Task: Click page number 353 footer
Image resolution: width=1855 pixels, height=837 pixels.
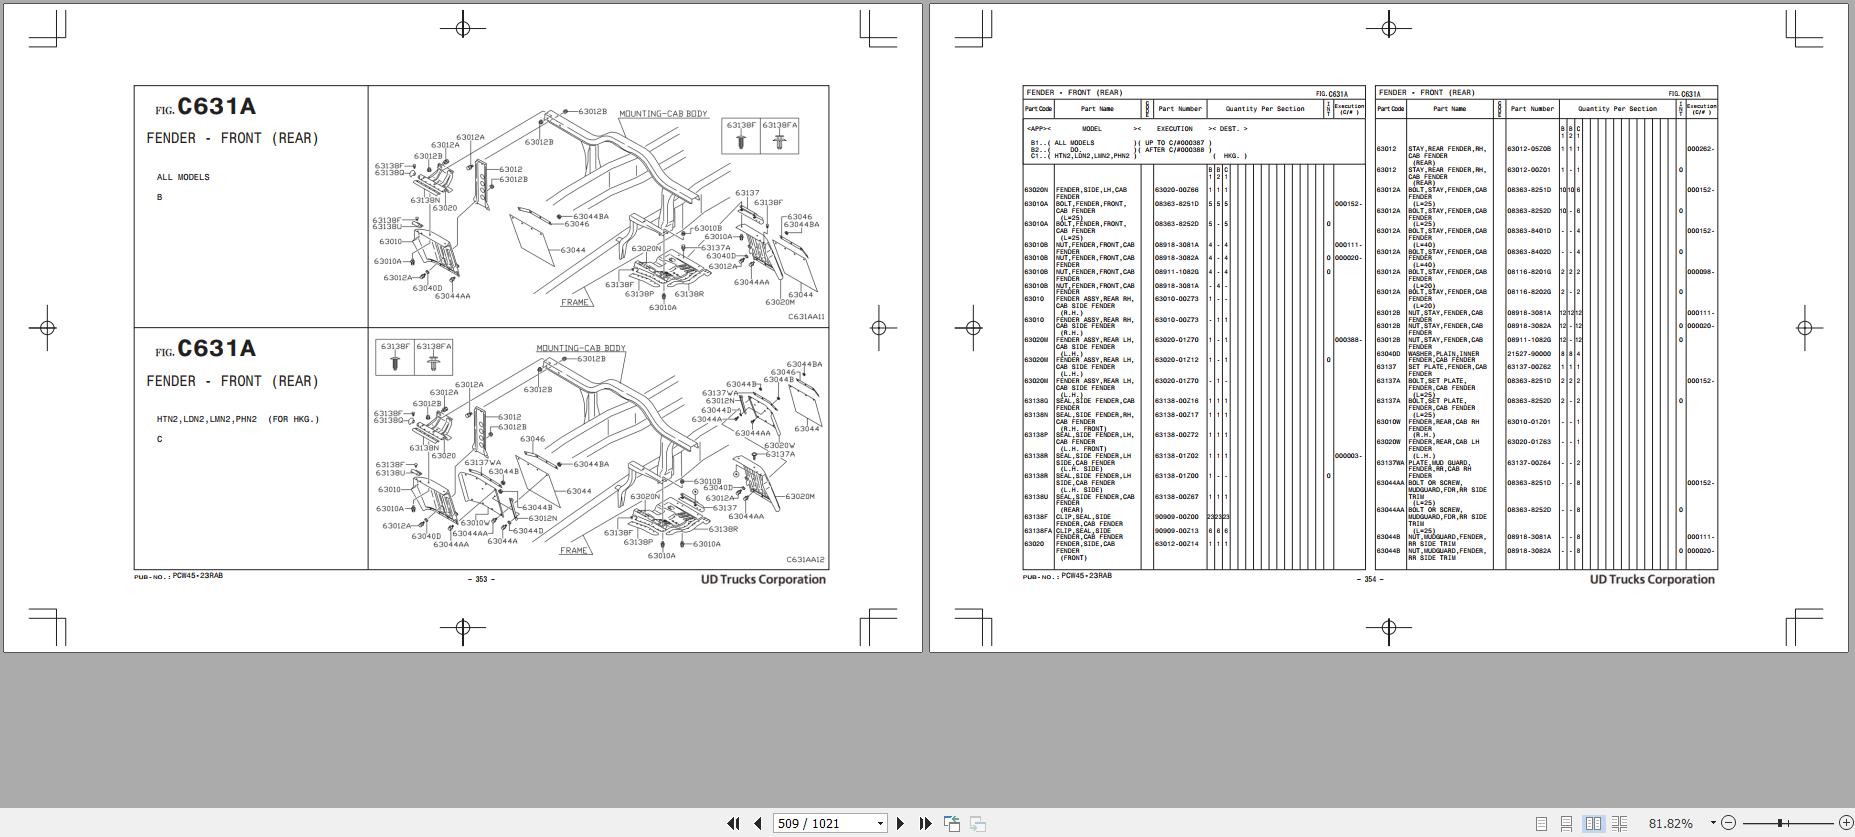Action: [481, 579]
